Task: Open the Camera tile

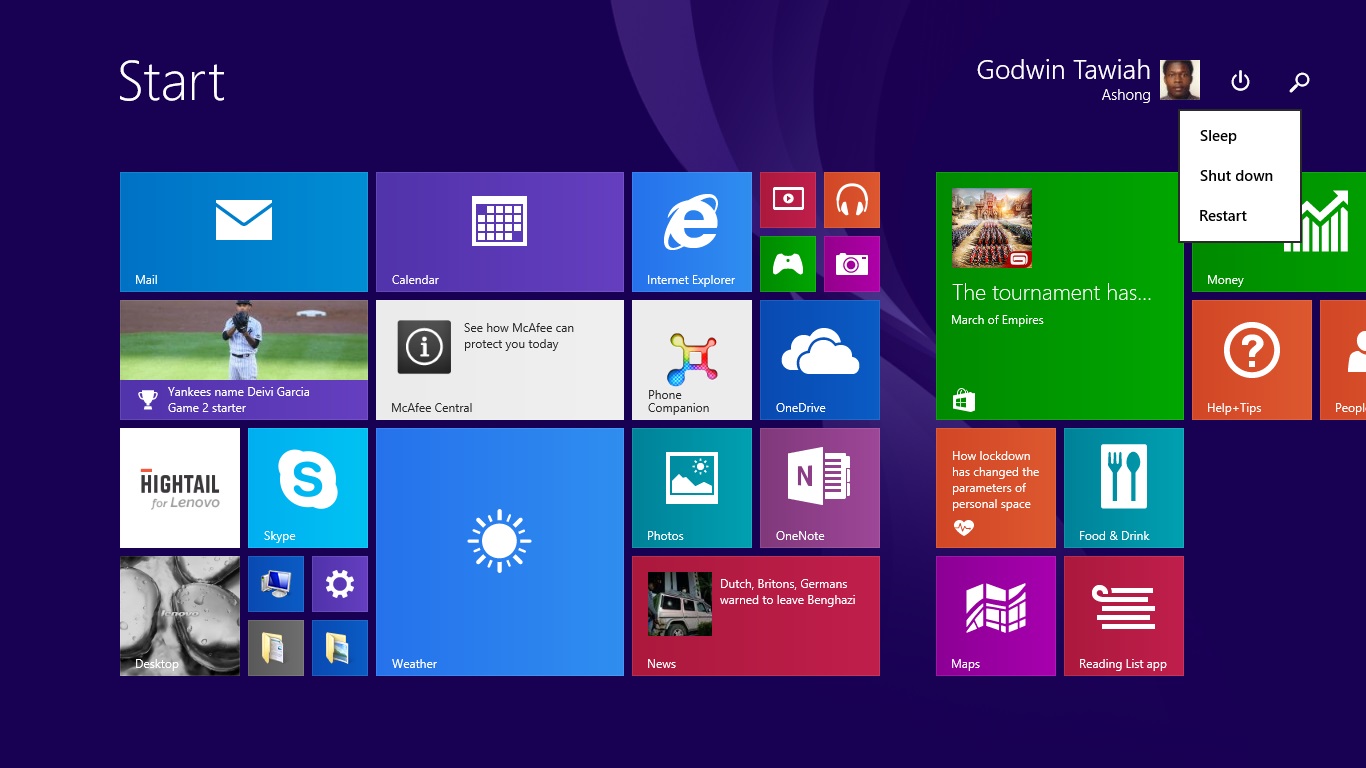Action: tap(852, 264)
